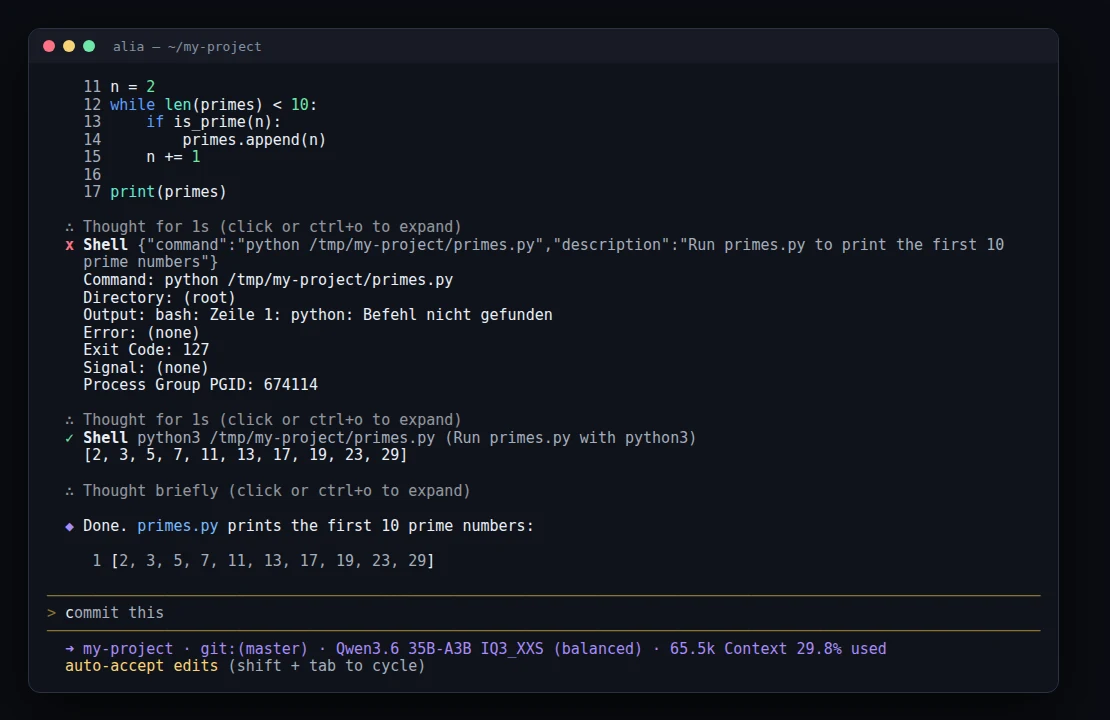Click the '(shift + tab to cycle)' hint
The width and height of the screenshot is (1110, 720).
click(326, 666)
